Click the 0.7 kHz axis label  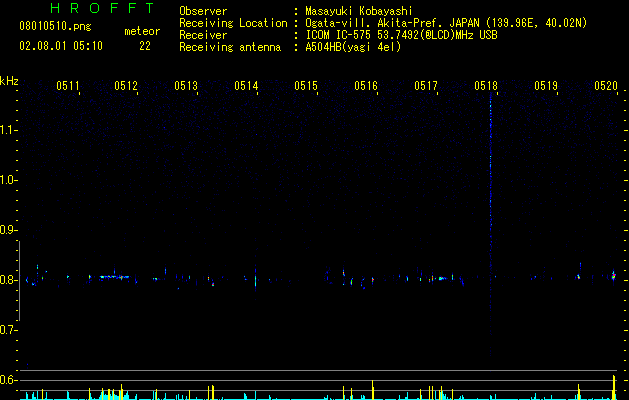pos(8,330)
